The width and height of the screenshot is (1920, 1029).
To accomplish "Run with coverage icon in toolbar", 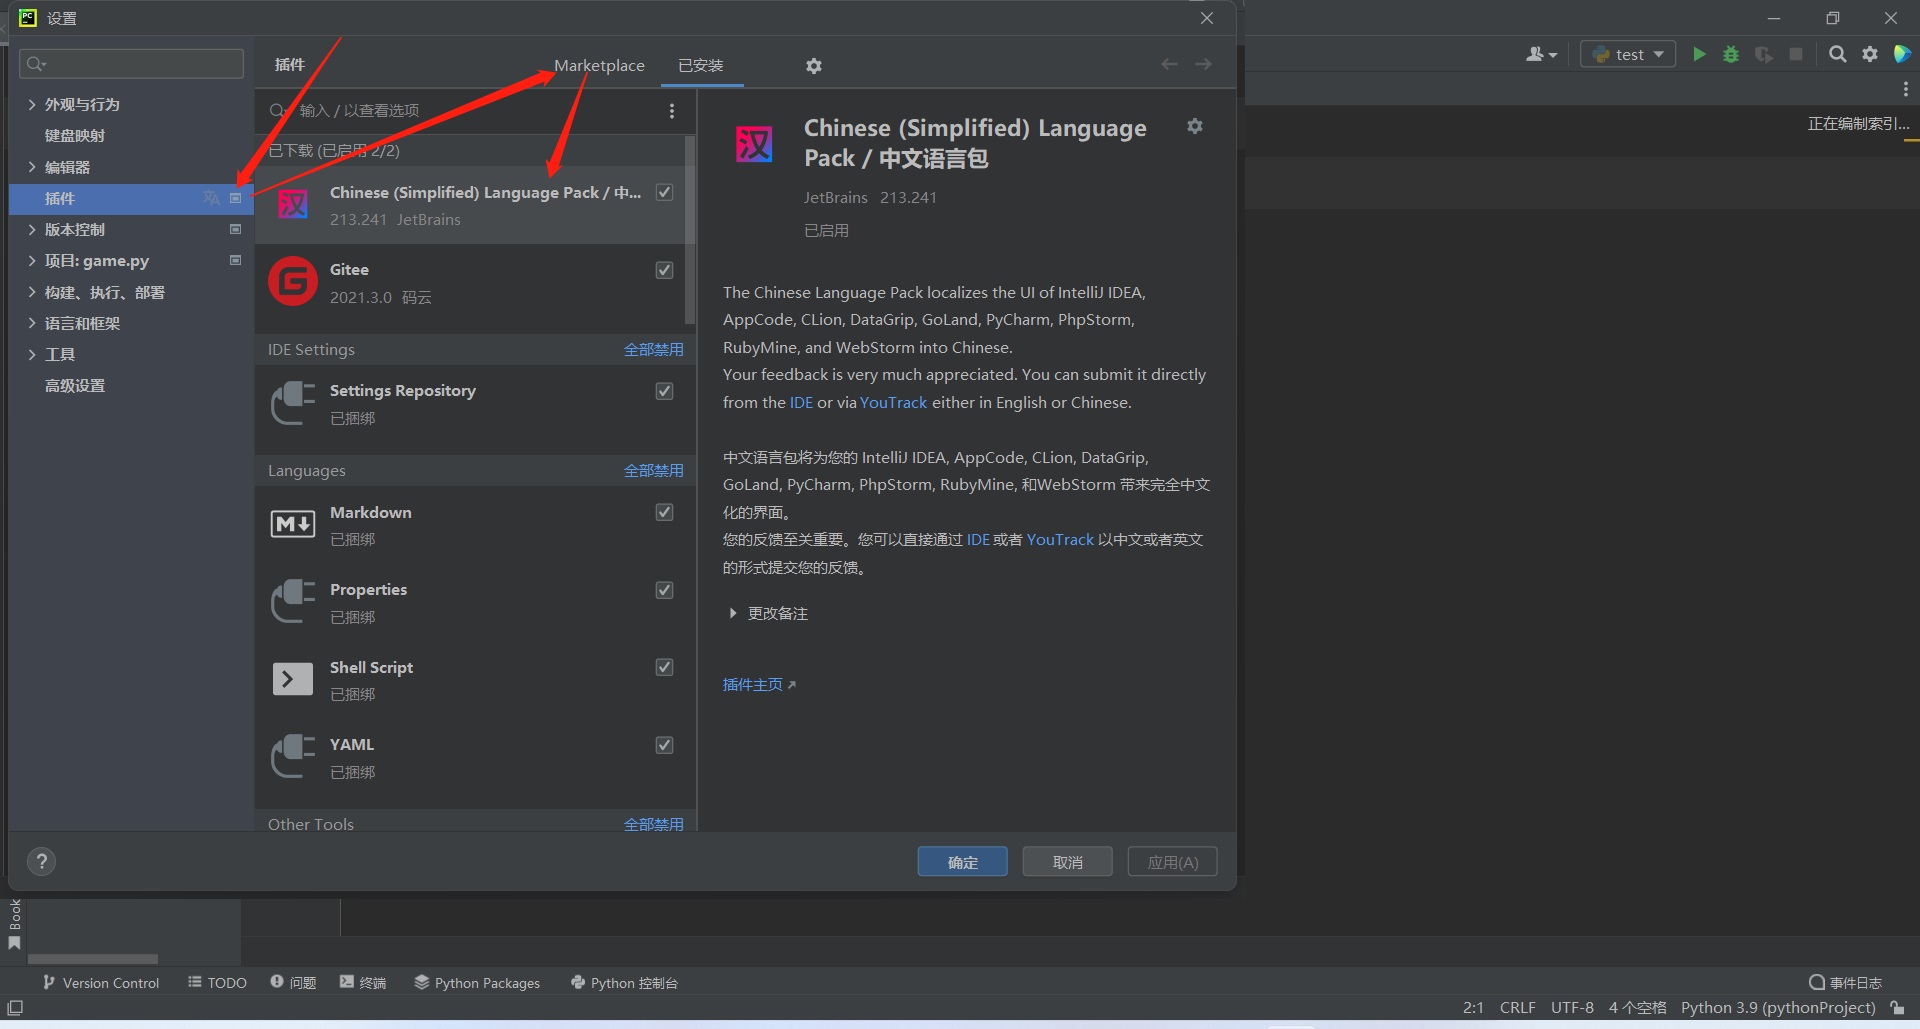I will click(x=1764, y=54).
